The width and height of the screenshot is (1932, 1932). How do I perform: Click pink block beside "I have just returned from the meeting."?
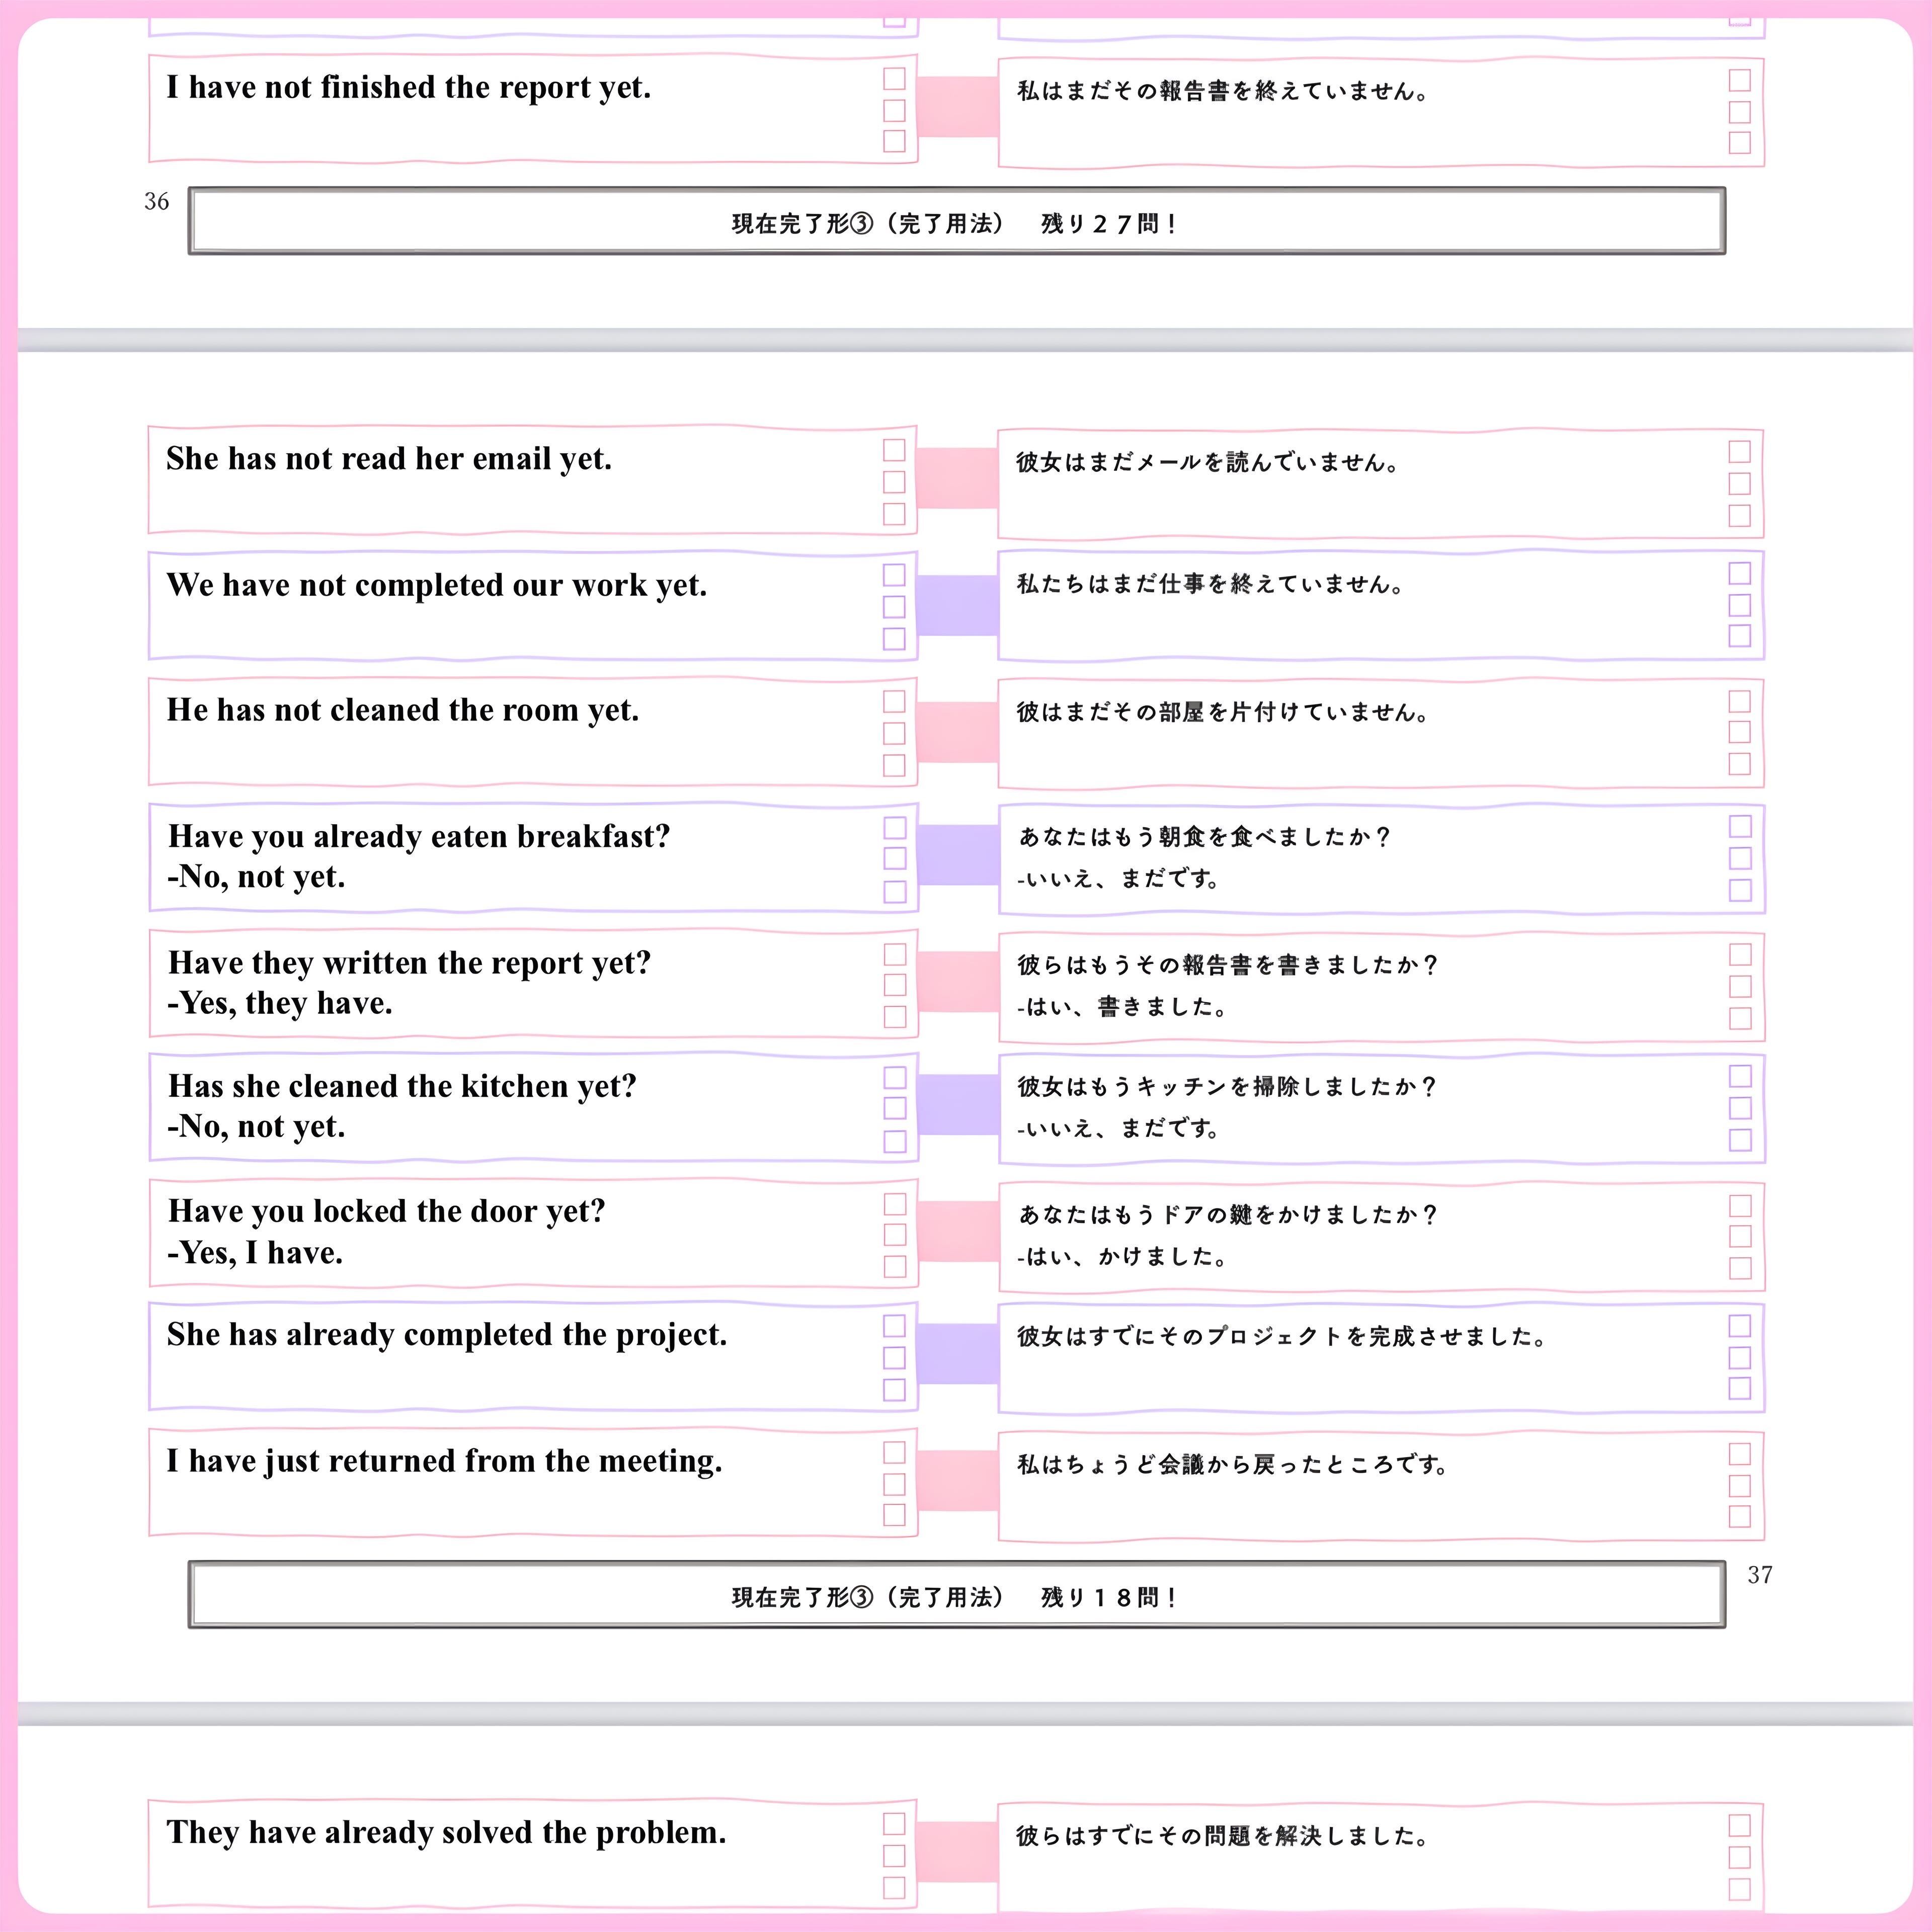pos(957,1480)
